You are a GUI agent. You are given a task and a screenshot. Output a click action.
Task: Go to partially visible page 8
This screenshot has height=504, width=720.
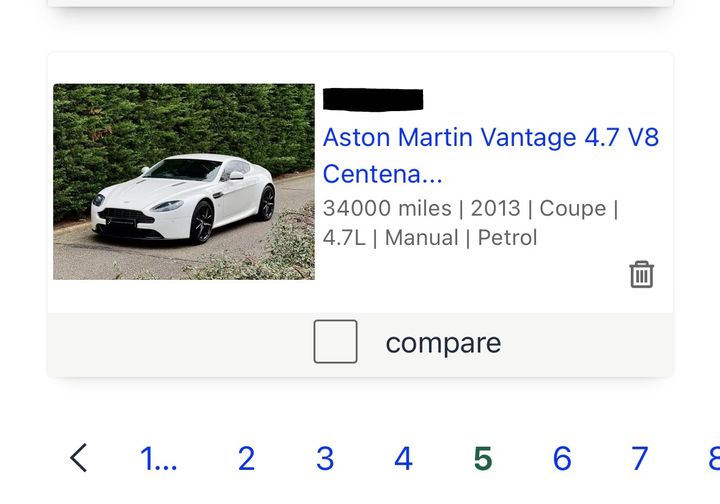tap(713, 458)
